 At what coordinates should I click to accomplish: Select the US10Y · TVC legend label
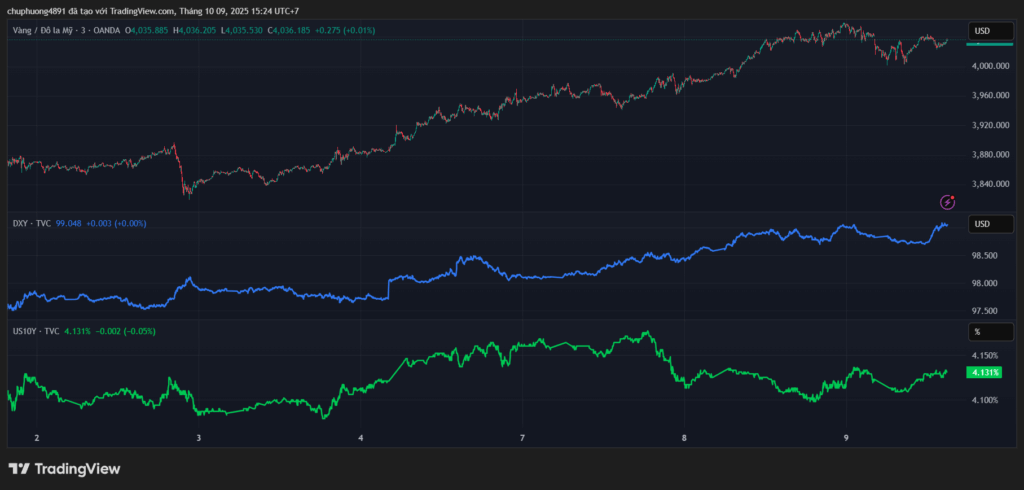[36, 331]
